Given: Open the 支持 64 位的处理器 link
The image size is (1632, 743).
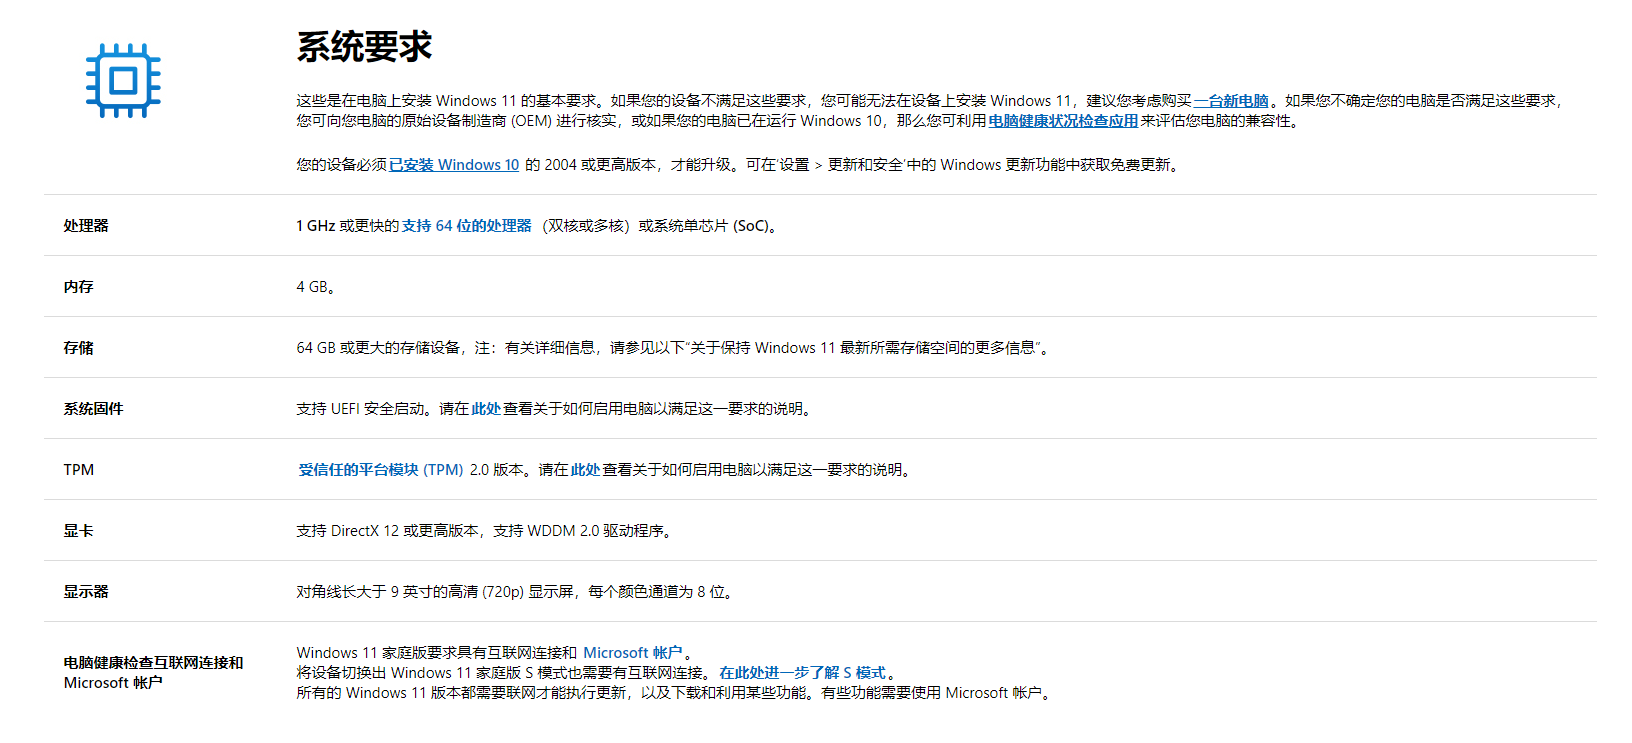Looking at the screenshot, I should (x=467, y=226).
